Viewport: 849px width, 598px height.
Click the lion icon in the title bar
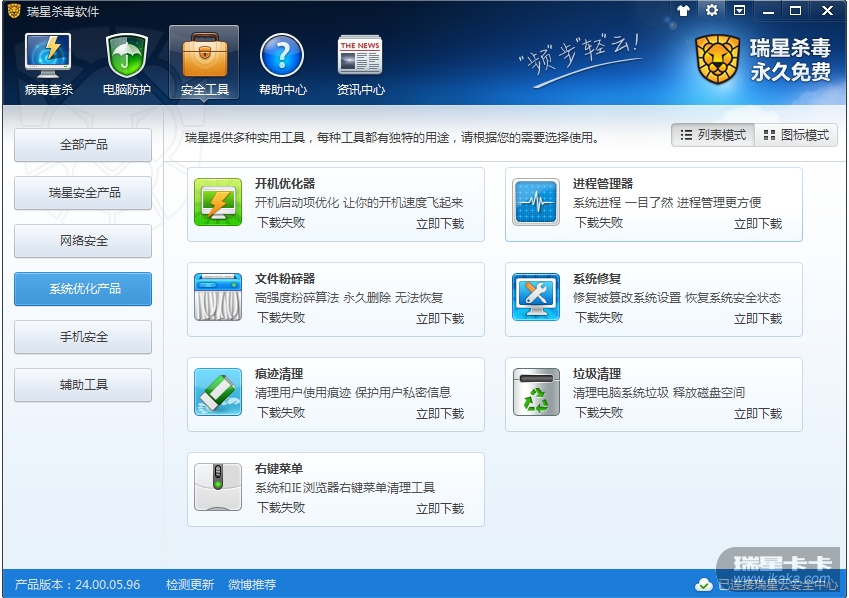pyautogui.click(x=14, y=11)
